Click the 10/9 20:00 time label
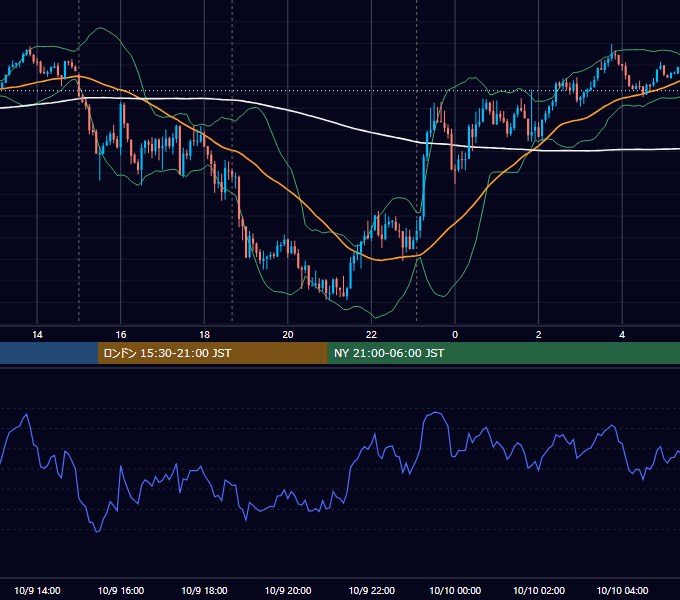The image size is (680, 600). [x=288, y=590]
